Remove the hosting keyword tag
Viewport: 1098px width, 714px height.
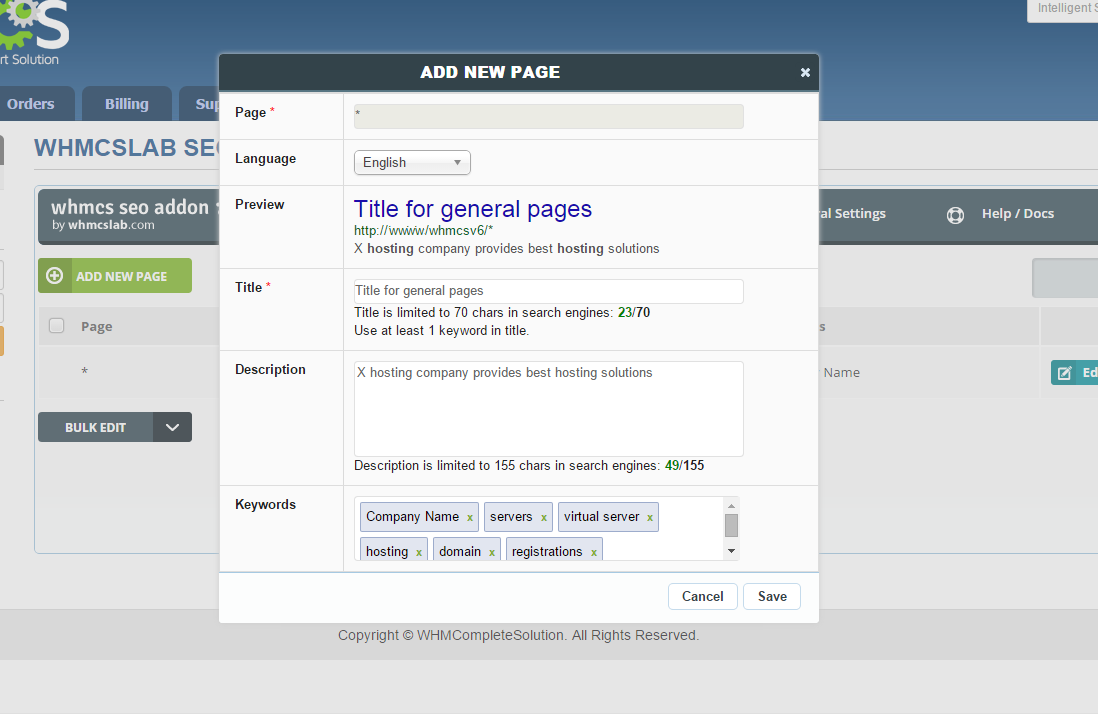[x=419, y=552]
